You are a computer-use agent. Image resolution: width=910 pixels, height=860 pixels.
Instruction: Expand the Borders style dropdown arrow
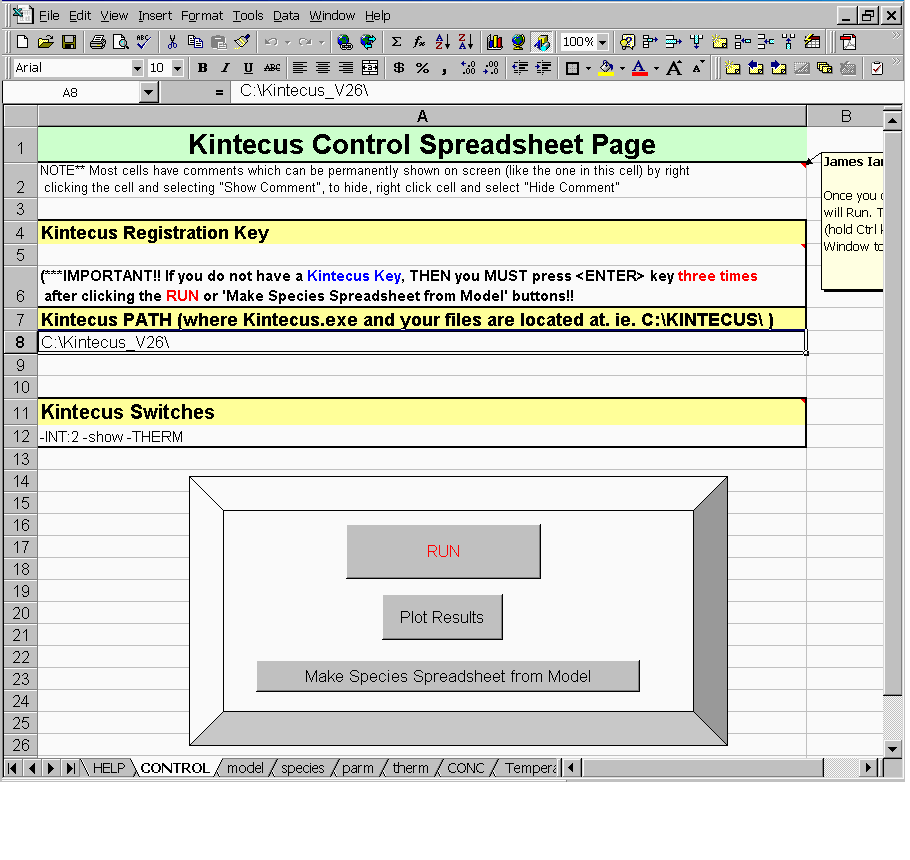click(588, 68)
